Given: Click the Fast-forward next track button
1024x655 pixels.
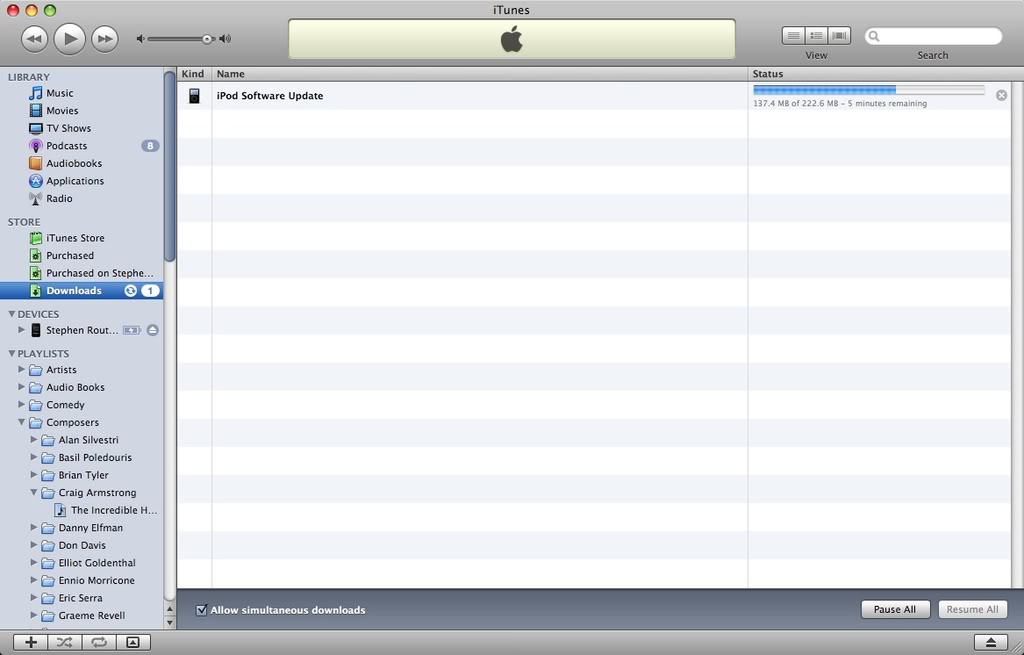Looking at the screenshot, I should tap(104, 39).
